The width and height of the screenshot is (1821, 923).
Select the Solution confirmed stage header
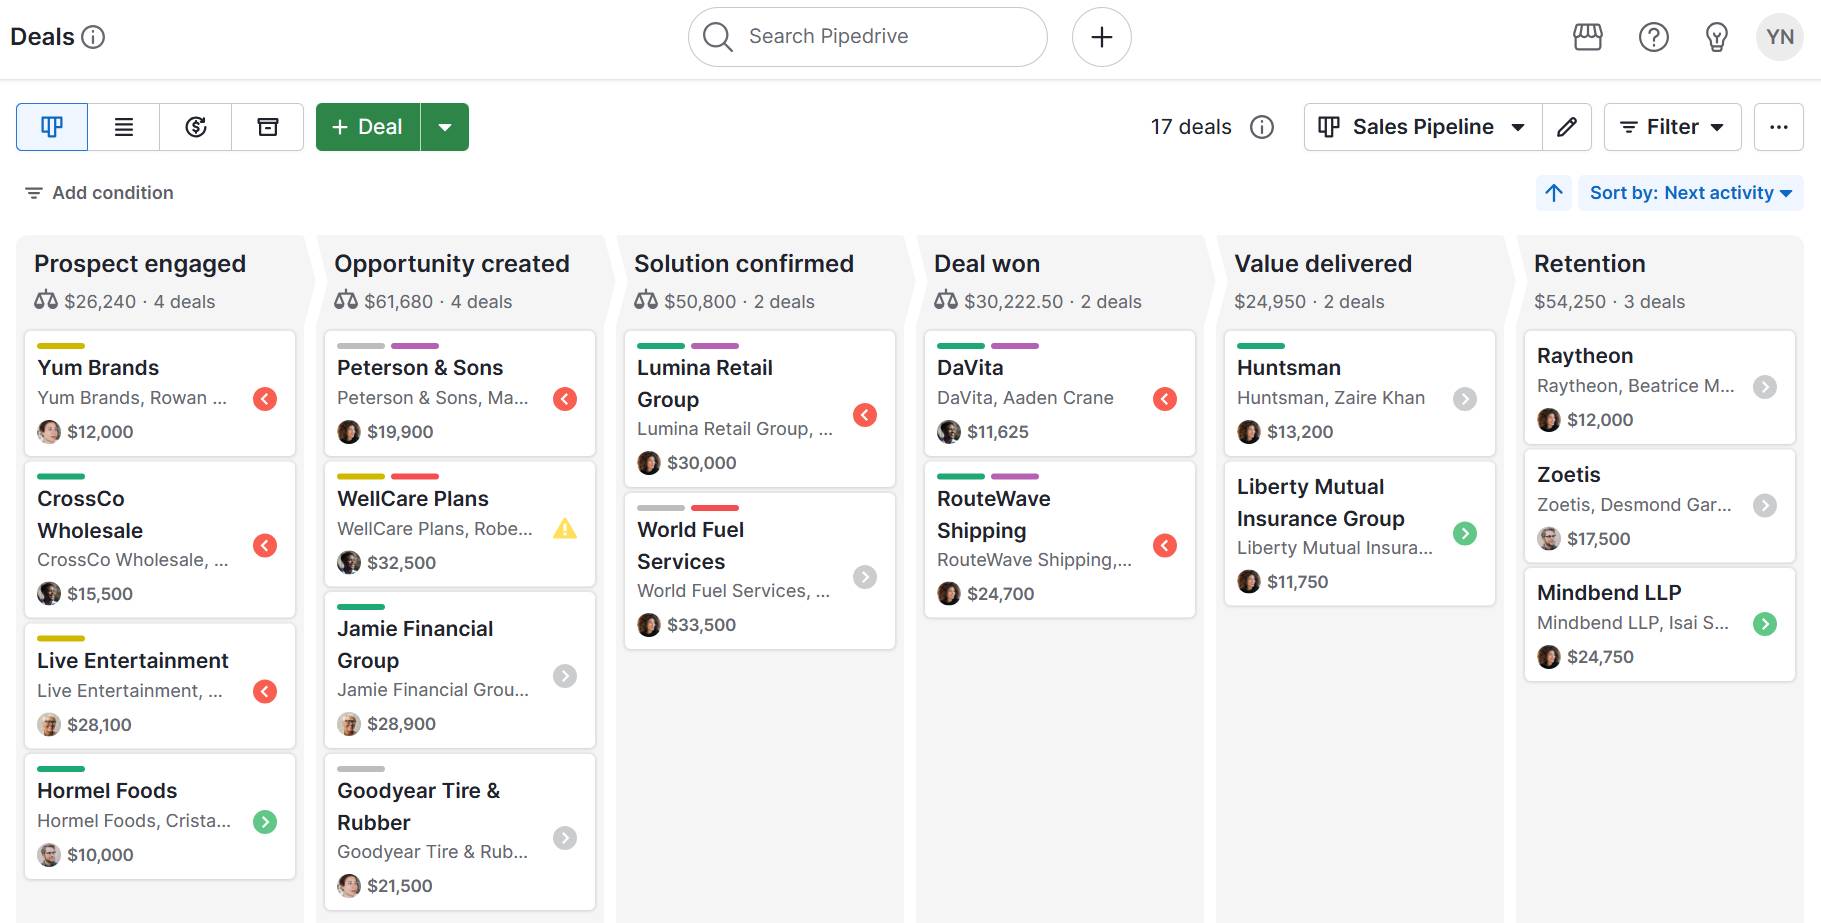(744, 264)
